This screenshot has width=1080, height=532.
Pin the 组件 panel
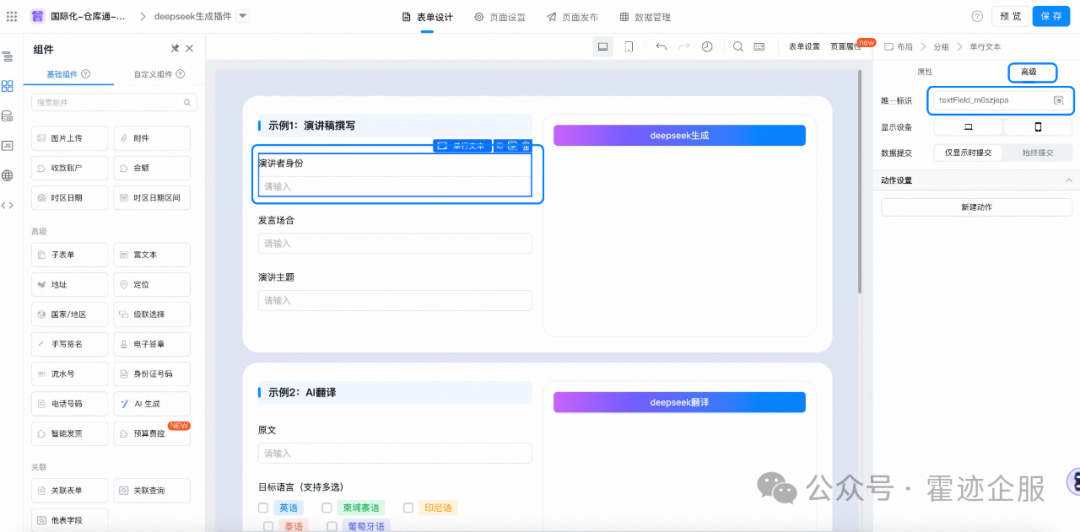(175, 48)
